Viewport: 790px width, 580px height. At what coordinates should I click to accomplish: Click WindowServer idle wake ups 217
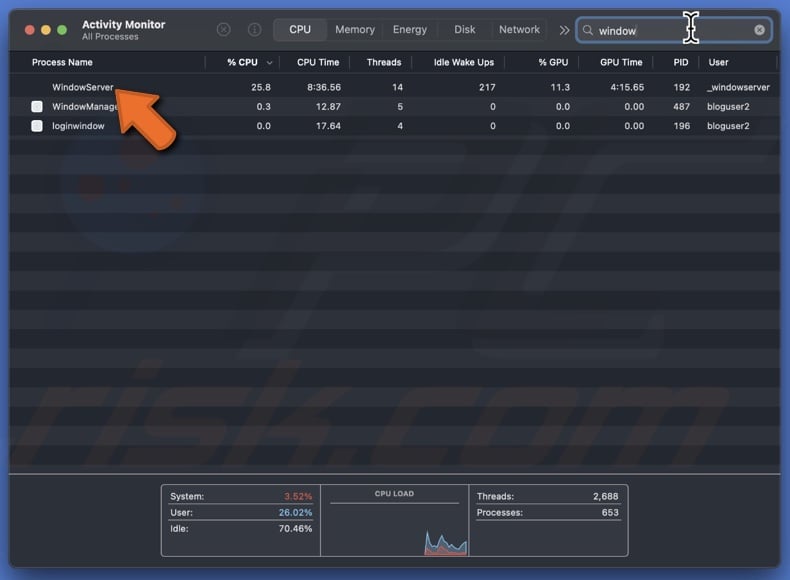point(487,87)
